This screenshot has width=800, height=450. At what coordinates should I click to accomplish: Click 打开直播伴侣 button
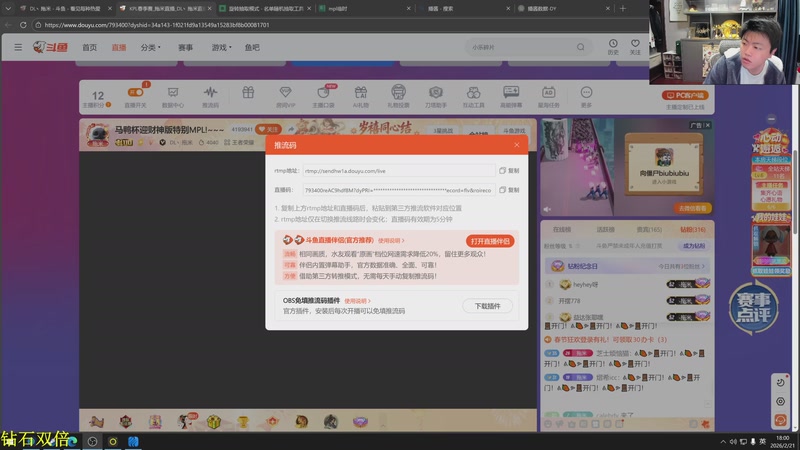point(490,241)
